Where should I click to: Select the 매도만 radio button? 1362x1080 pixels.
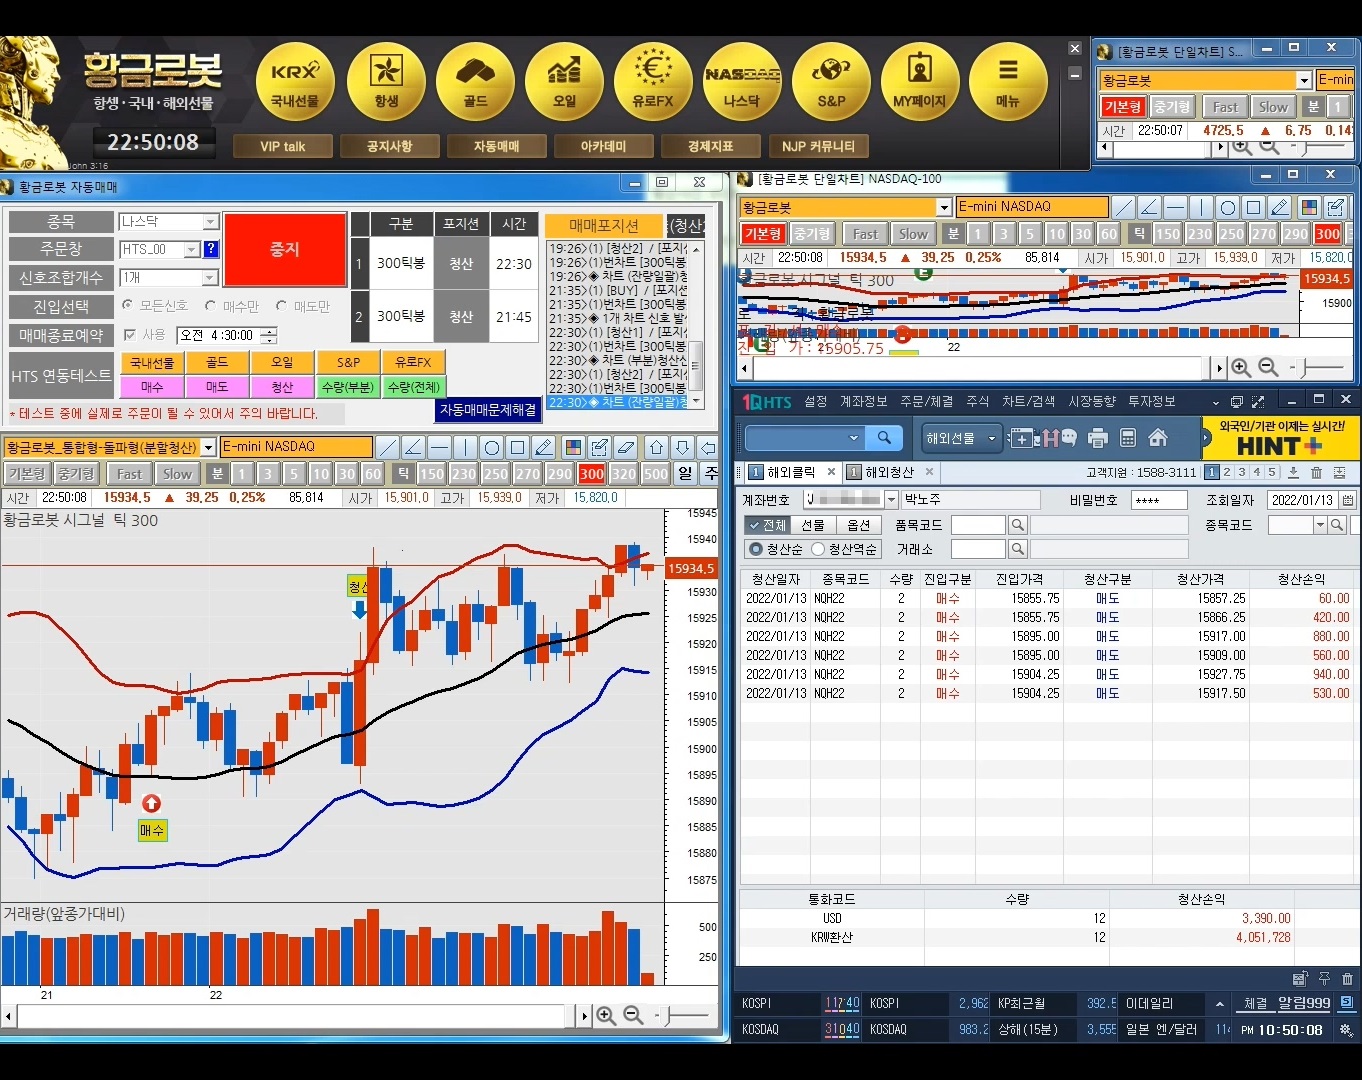[281, 306]
